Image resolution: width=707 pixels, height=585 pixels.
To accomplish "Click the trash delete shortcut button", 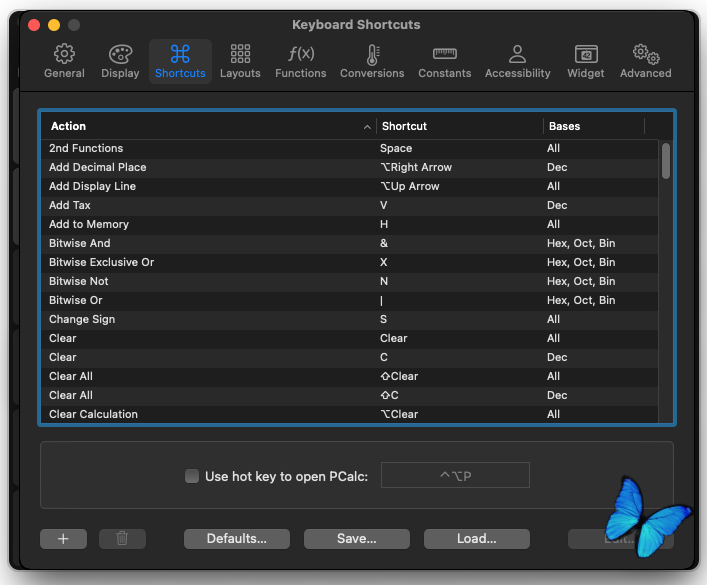I will [x=122, y=539].
